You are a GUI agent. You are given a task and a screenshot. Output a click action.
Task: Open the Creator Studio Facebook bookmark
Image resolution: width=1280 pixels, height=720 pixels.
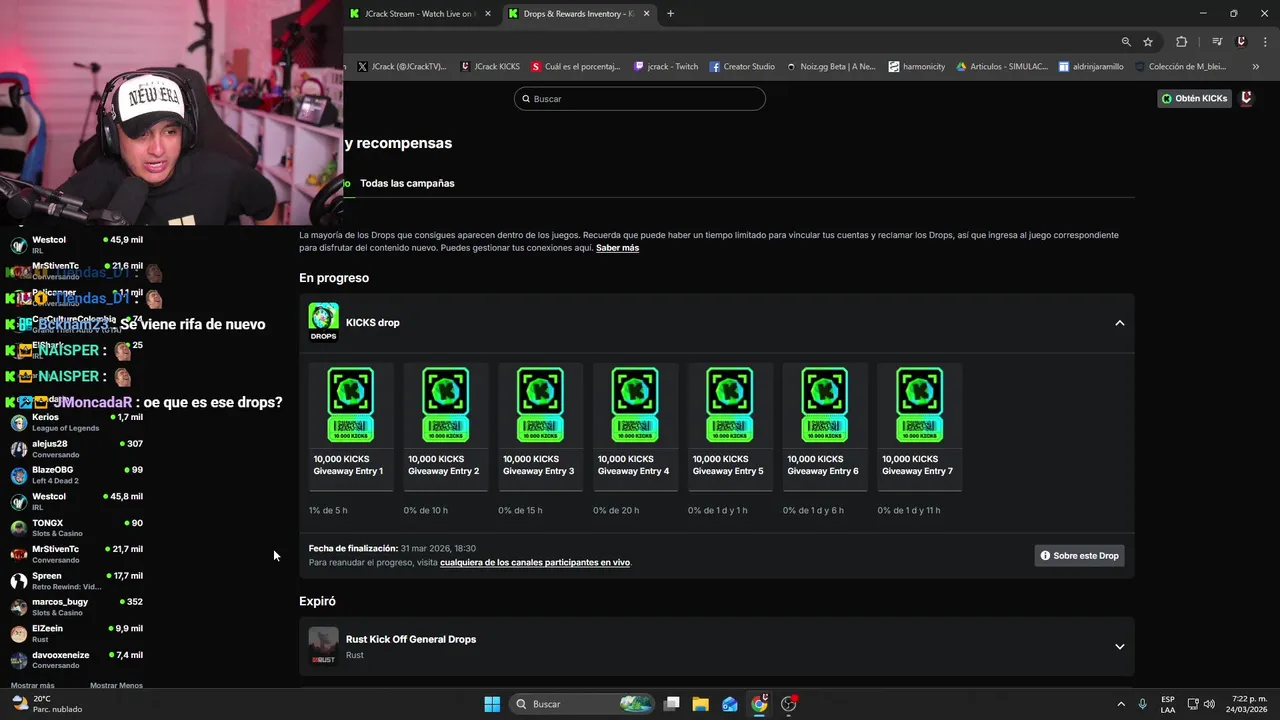pyautogui.click(x=742, y=66)
